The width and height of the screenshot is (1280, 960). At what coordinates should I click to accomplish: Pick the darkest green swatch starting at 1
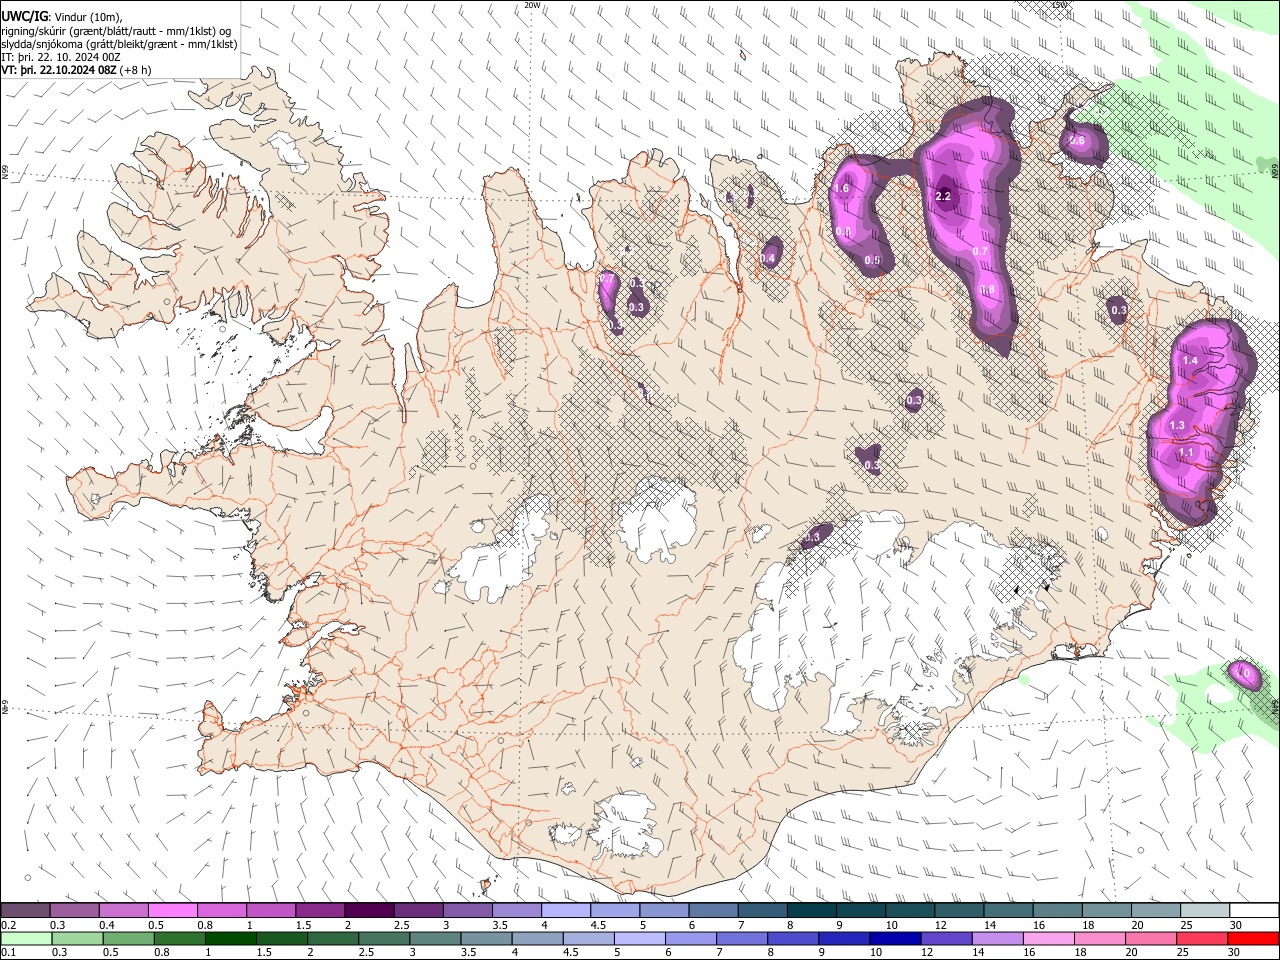230,938
